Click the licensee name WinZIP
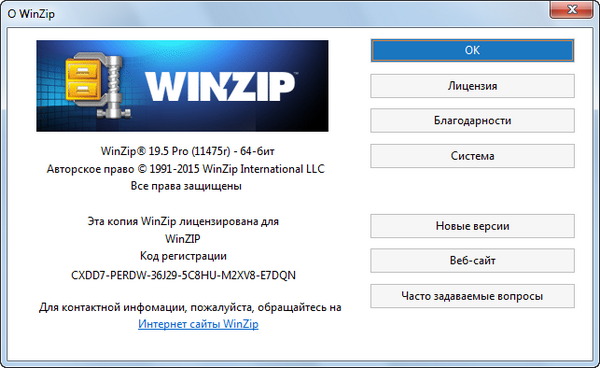Viewport: 600px width, 368px height. (x=183, y=239)
